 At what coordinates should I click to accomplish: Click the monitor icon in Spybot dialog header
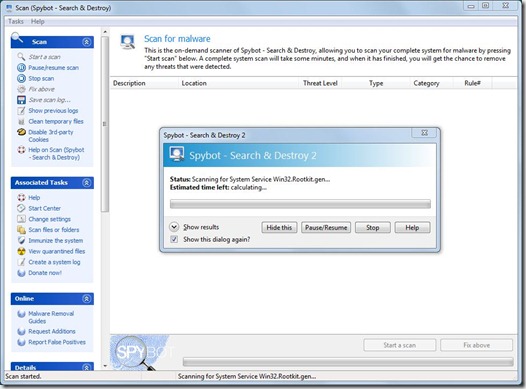click(x=176, y=154)
